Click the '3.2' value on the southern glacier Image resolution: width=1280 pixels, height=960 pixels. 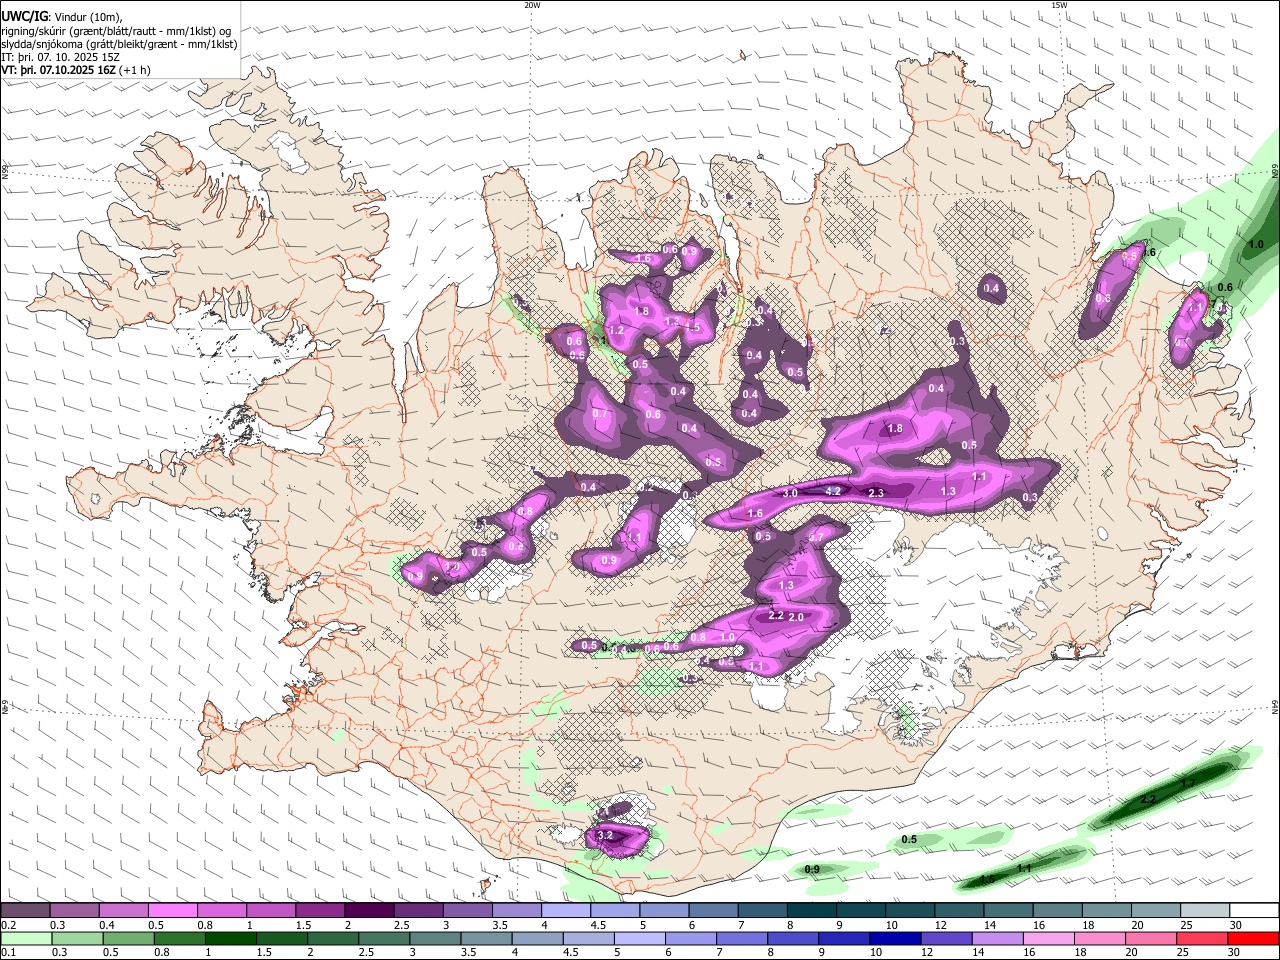tap(604, 835)
